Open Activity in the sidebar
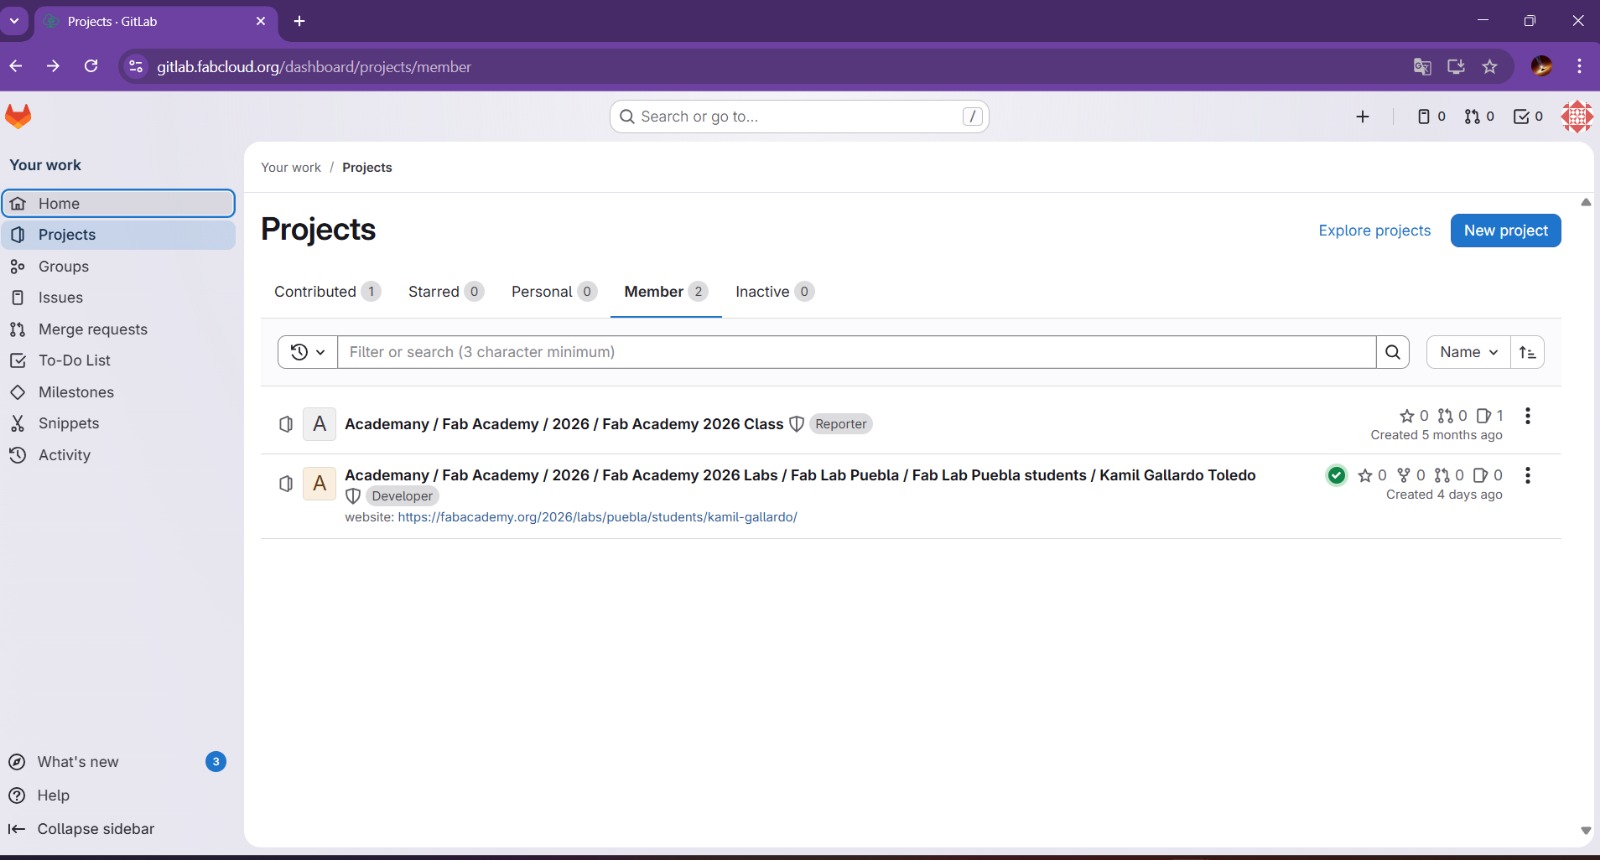1600x860 pixels. point(118,455)
